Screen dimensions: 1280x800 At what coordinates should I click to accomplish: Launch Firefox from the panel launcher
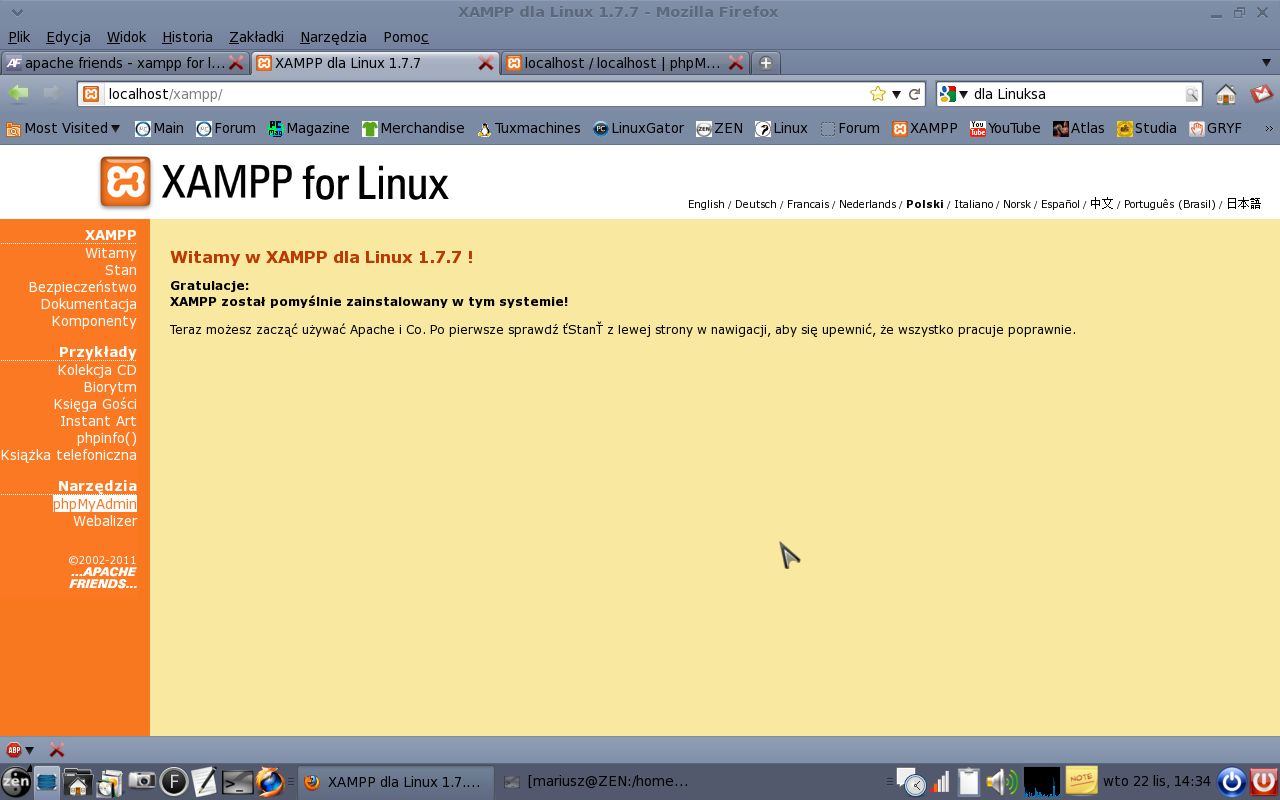(269, 781)
